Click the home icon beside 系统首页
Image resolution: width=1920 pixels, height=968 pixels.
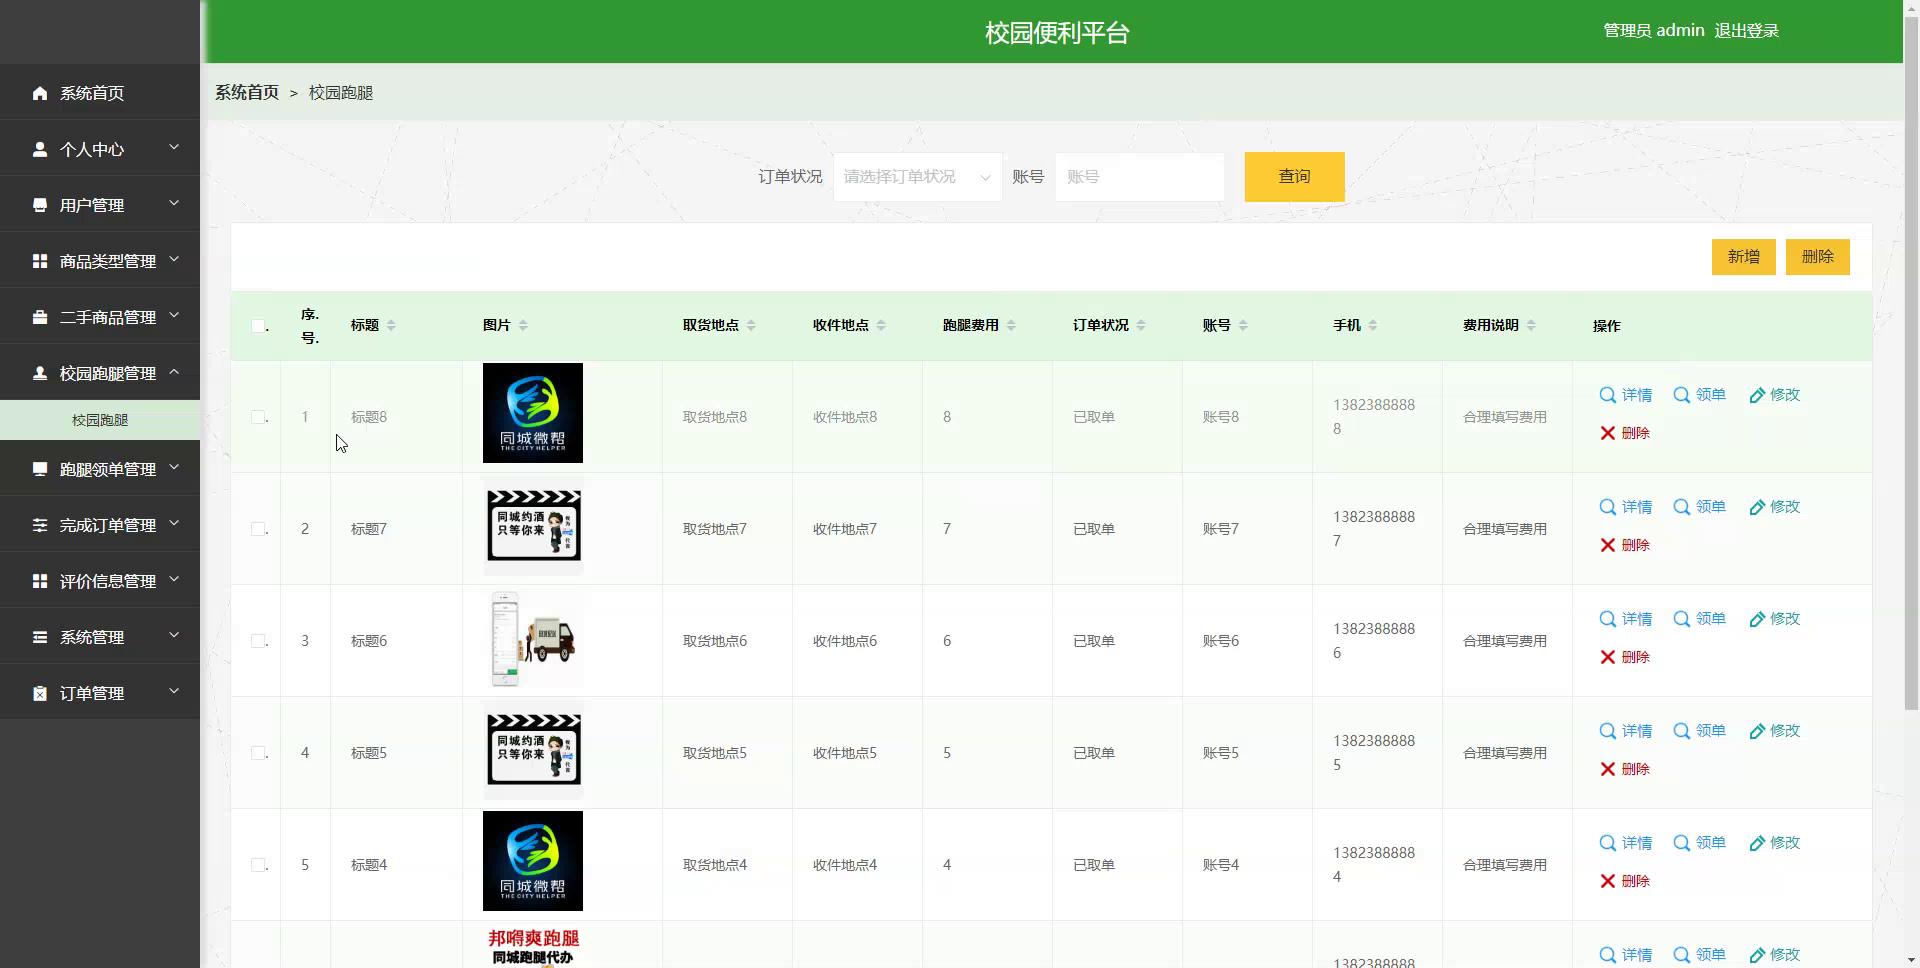pyautogui.click(x=40, y=93)
